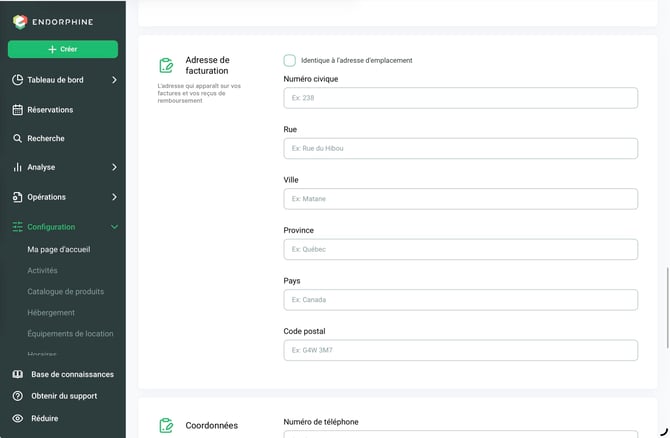Expand the Opérations chevron
Image resolution: width=670 pixels, height=438 pixels.
[114, 197]
